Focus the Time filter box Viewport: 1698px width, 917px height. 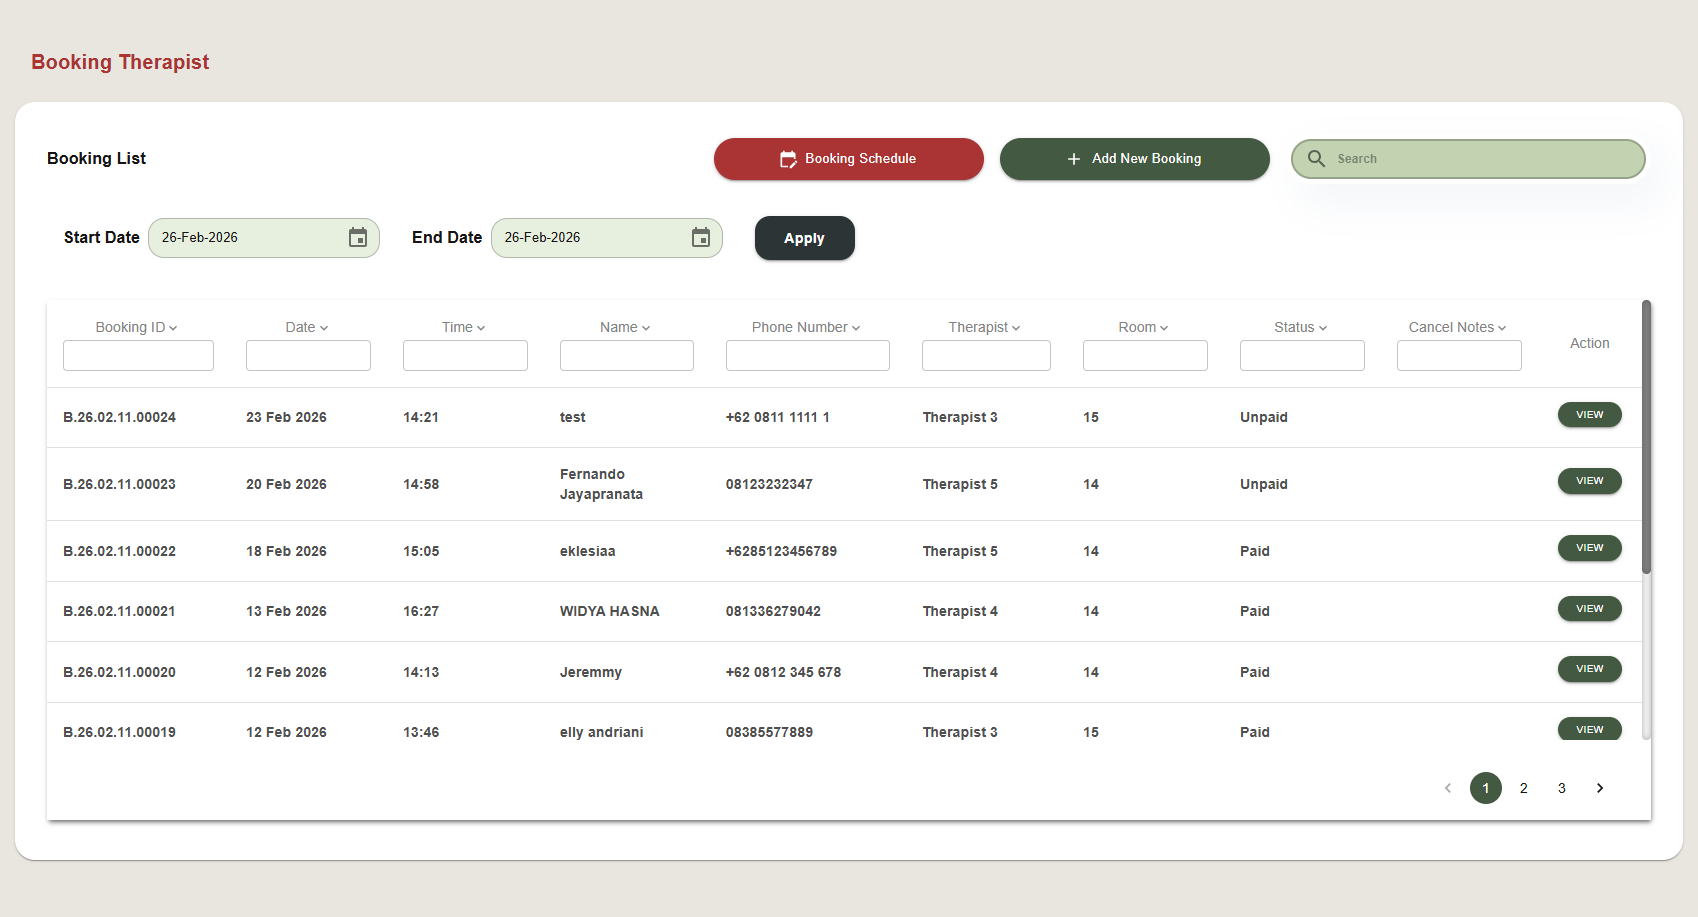point(465,355)
